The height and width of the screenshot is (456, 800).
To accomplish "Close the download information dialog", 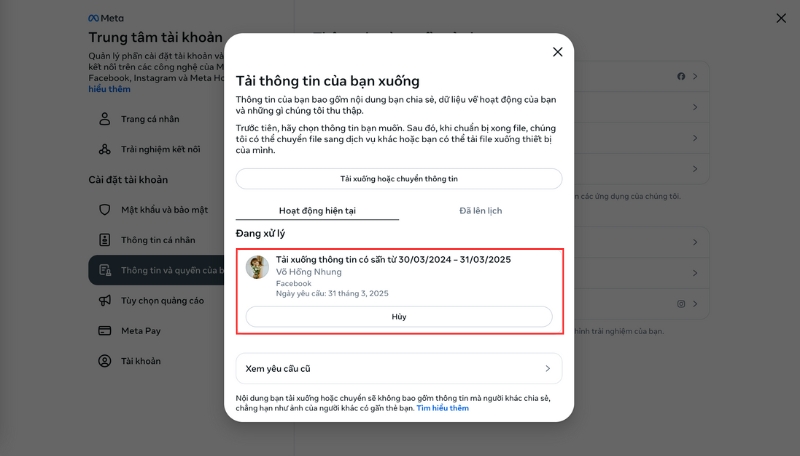I will [558, 52].
